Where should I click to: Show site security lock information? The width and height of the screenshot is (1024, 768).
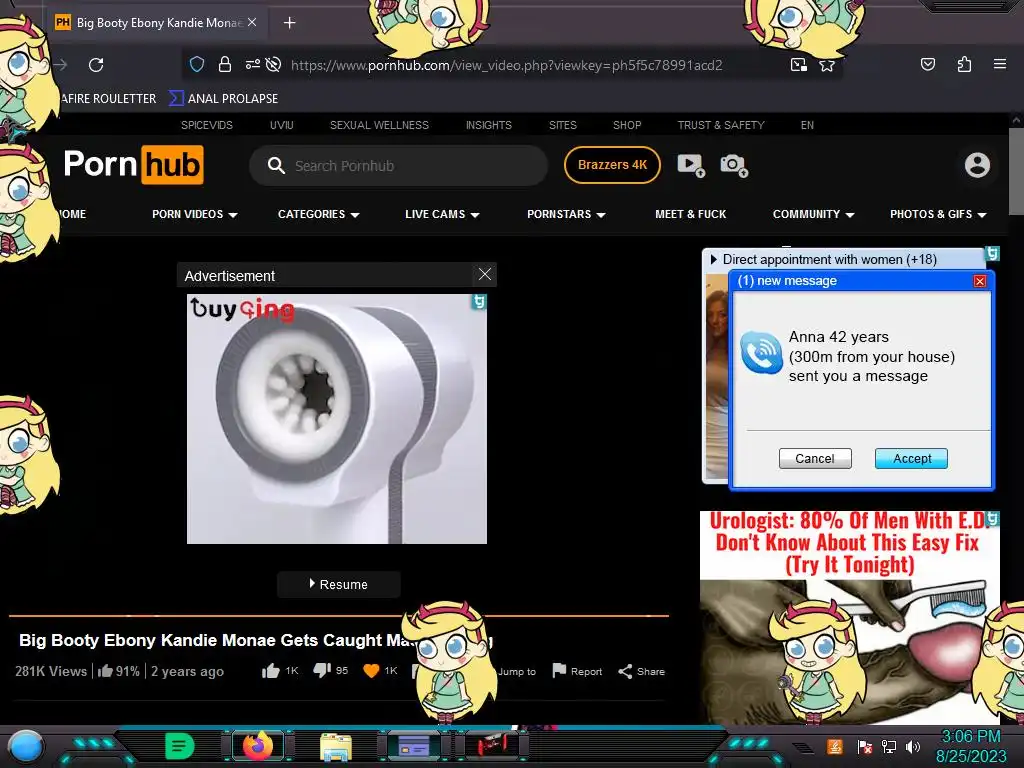point(225,64)
